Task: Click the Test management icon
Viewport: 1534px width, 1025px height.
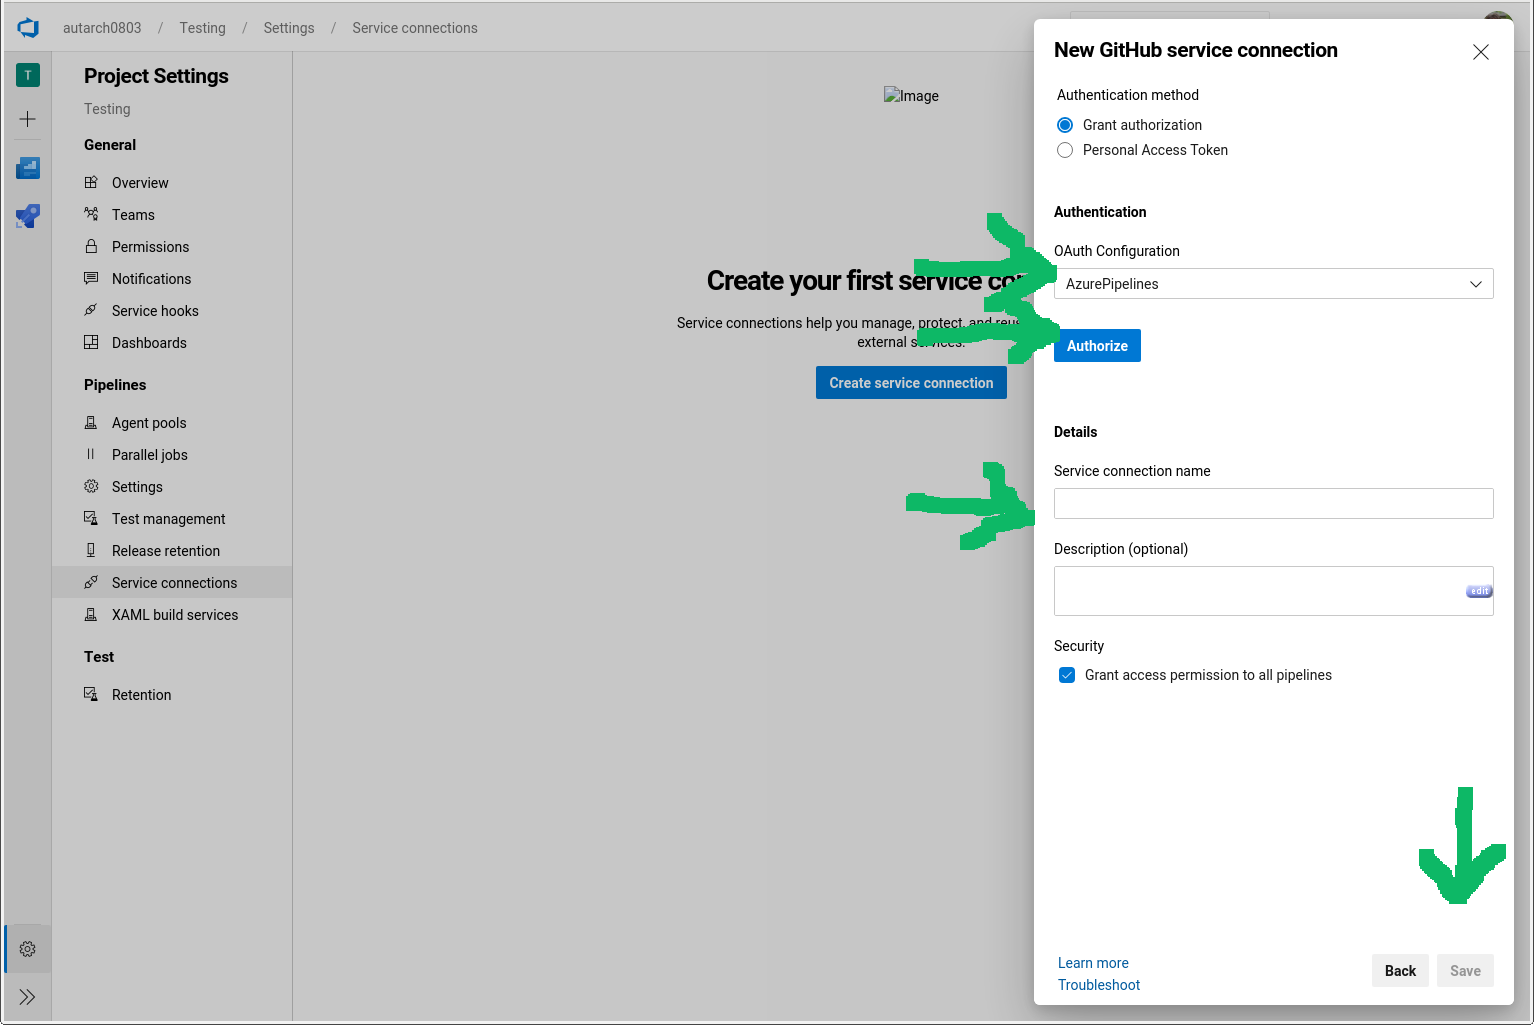Action: pos(91,518)
